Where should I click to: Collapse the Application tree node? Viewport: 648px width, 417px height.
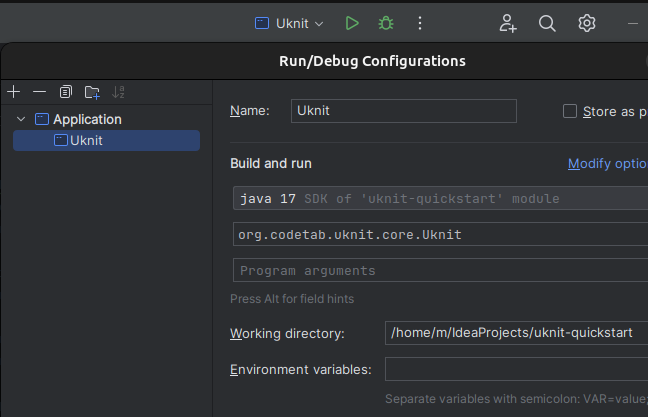(21, 119)
